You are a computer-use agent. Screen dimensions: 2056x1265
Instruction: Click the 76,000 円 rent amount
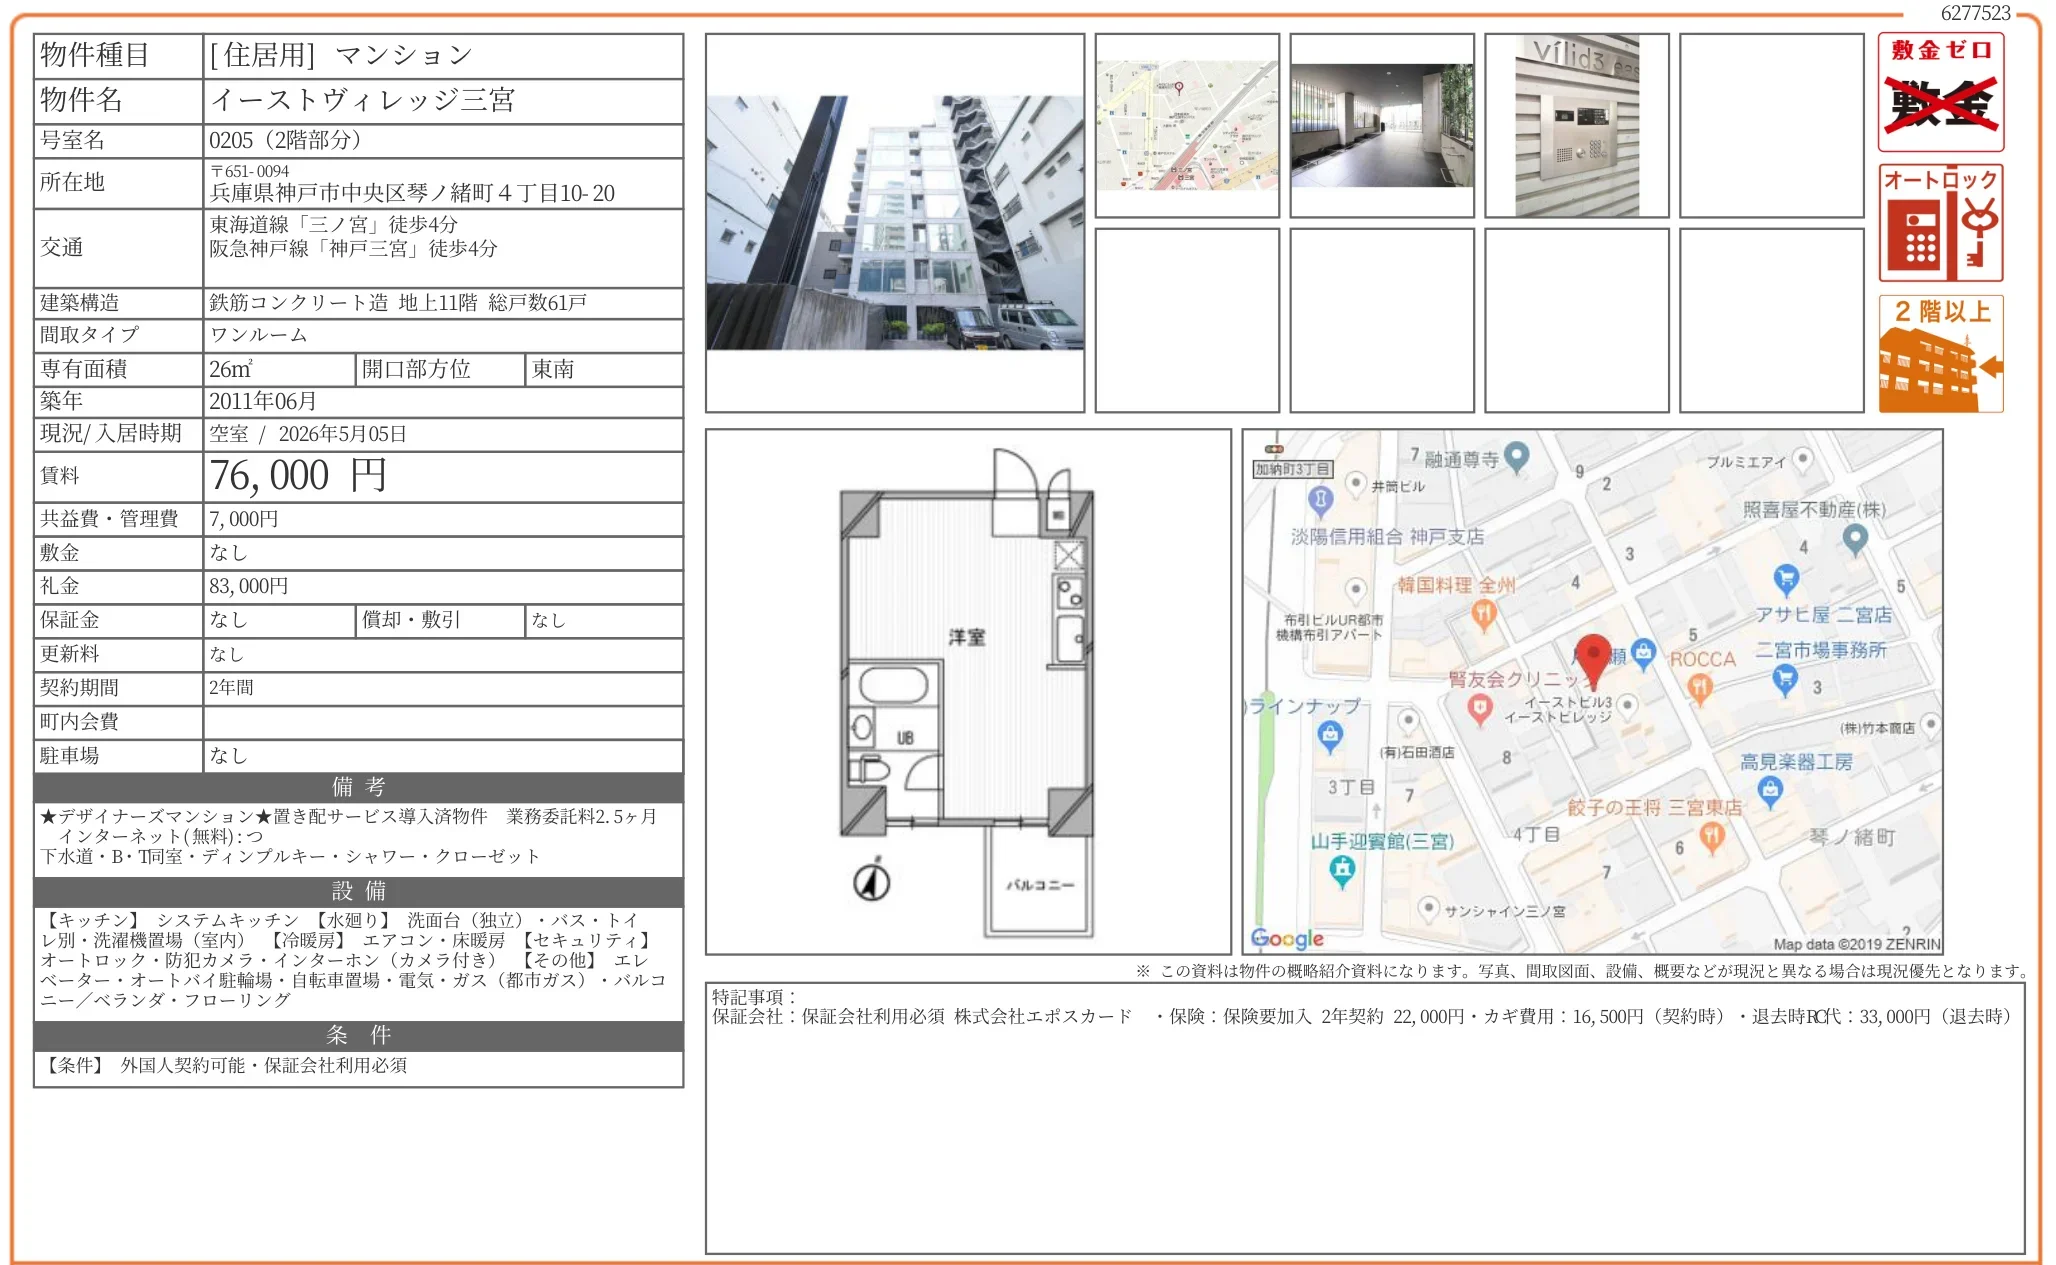(297, 476)
